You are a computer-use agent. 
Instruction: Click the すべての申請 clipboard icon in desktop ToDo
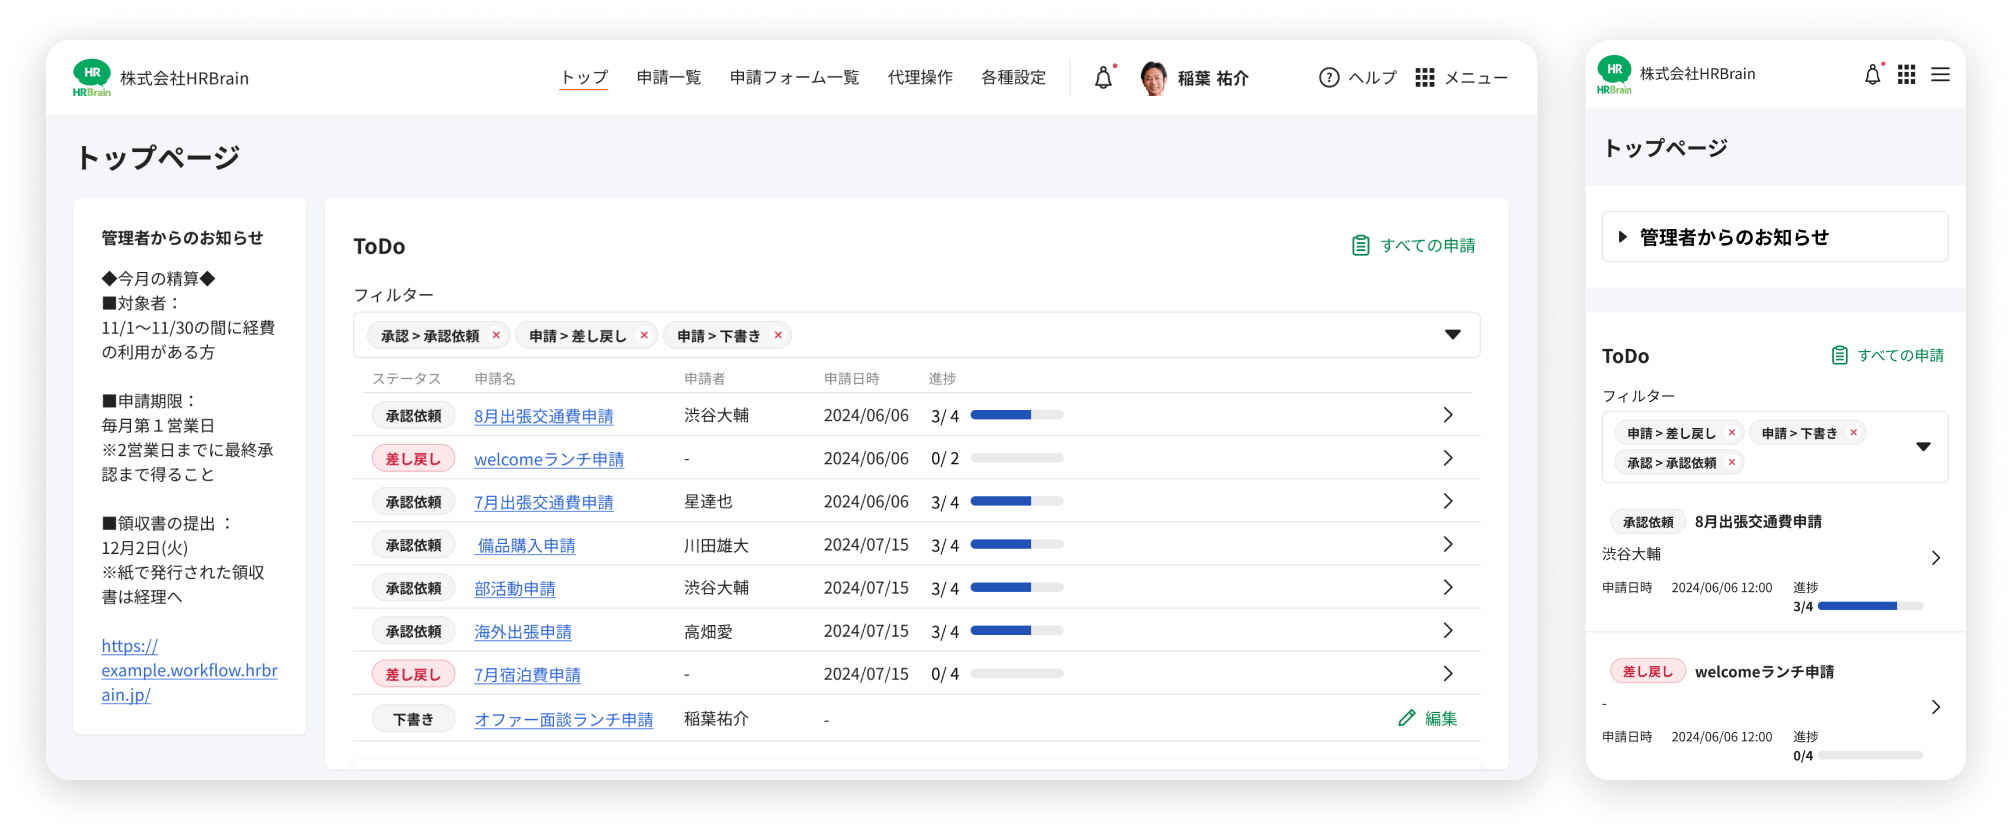[x=1360, y=246]
